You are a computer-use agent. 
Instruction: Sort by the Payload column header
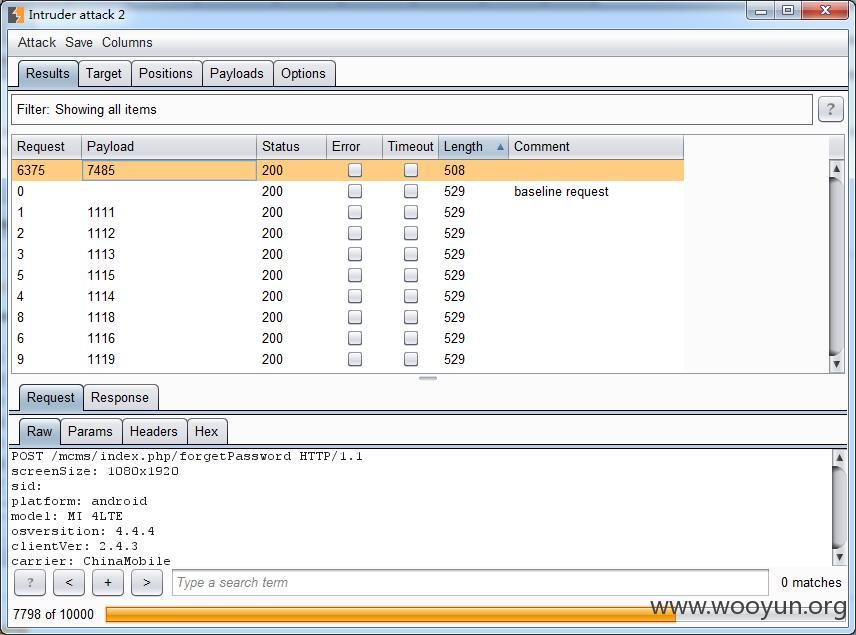click(169, 147)
